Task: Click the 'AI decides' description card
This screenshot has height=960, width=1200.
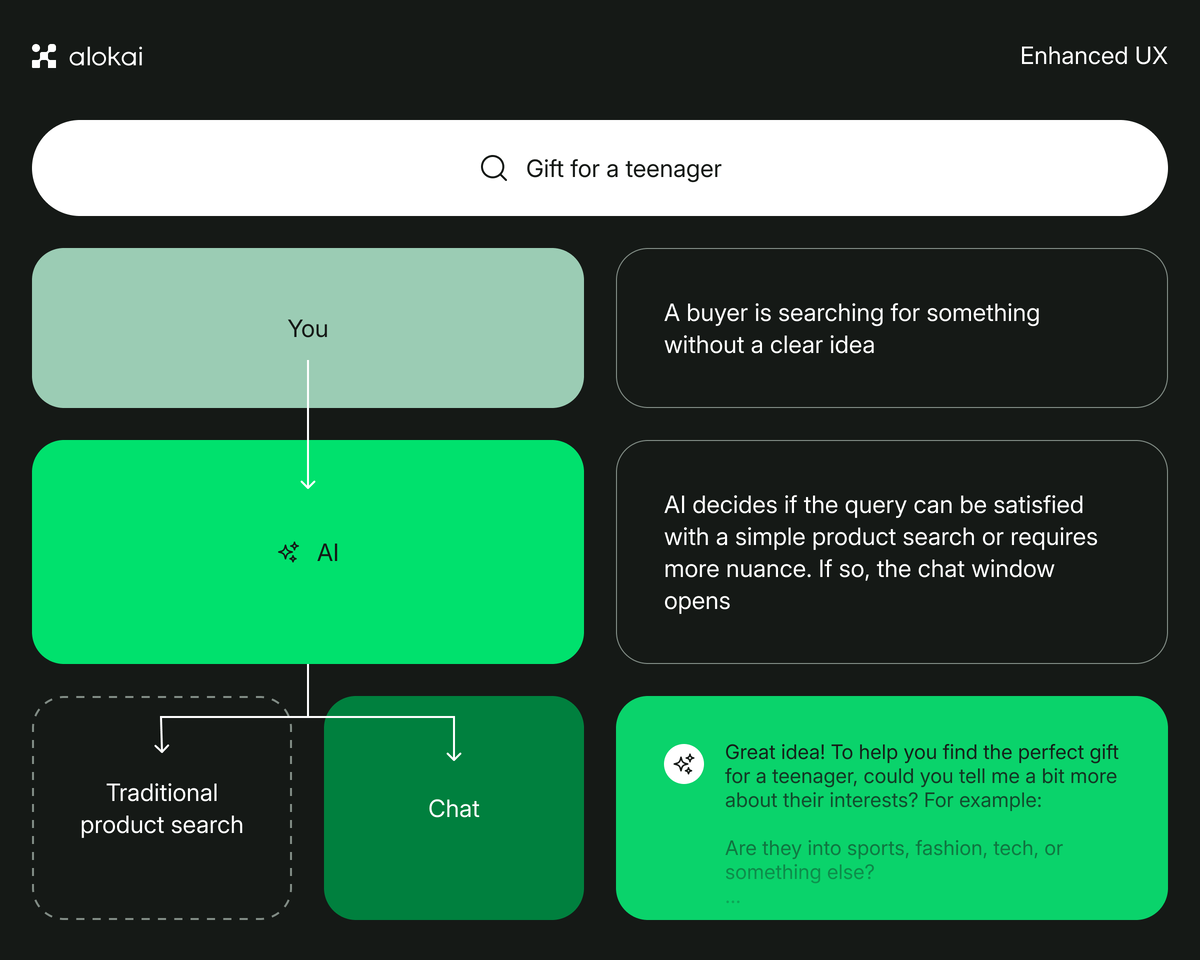Action: [891, 552]
